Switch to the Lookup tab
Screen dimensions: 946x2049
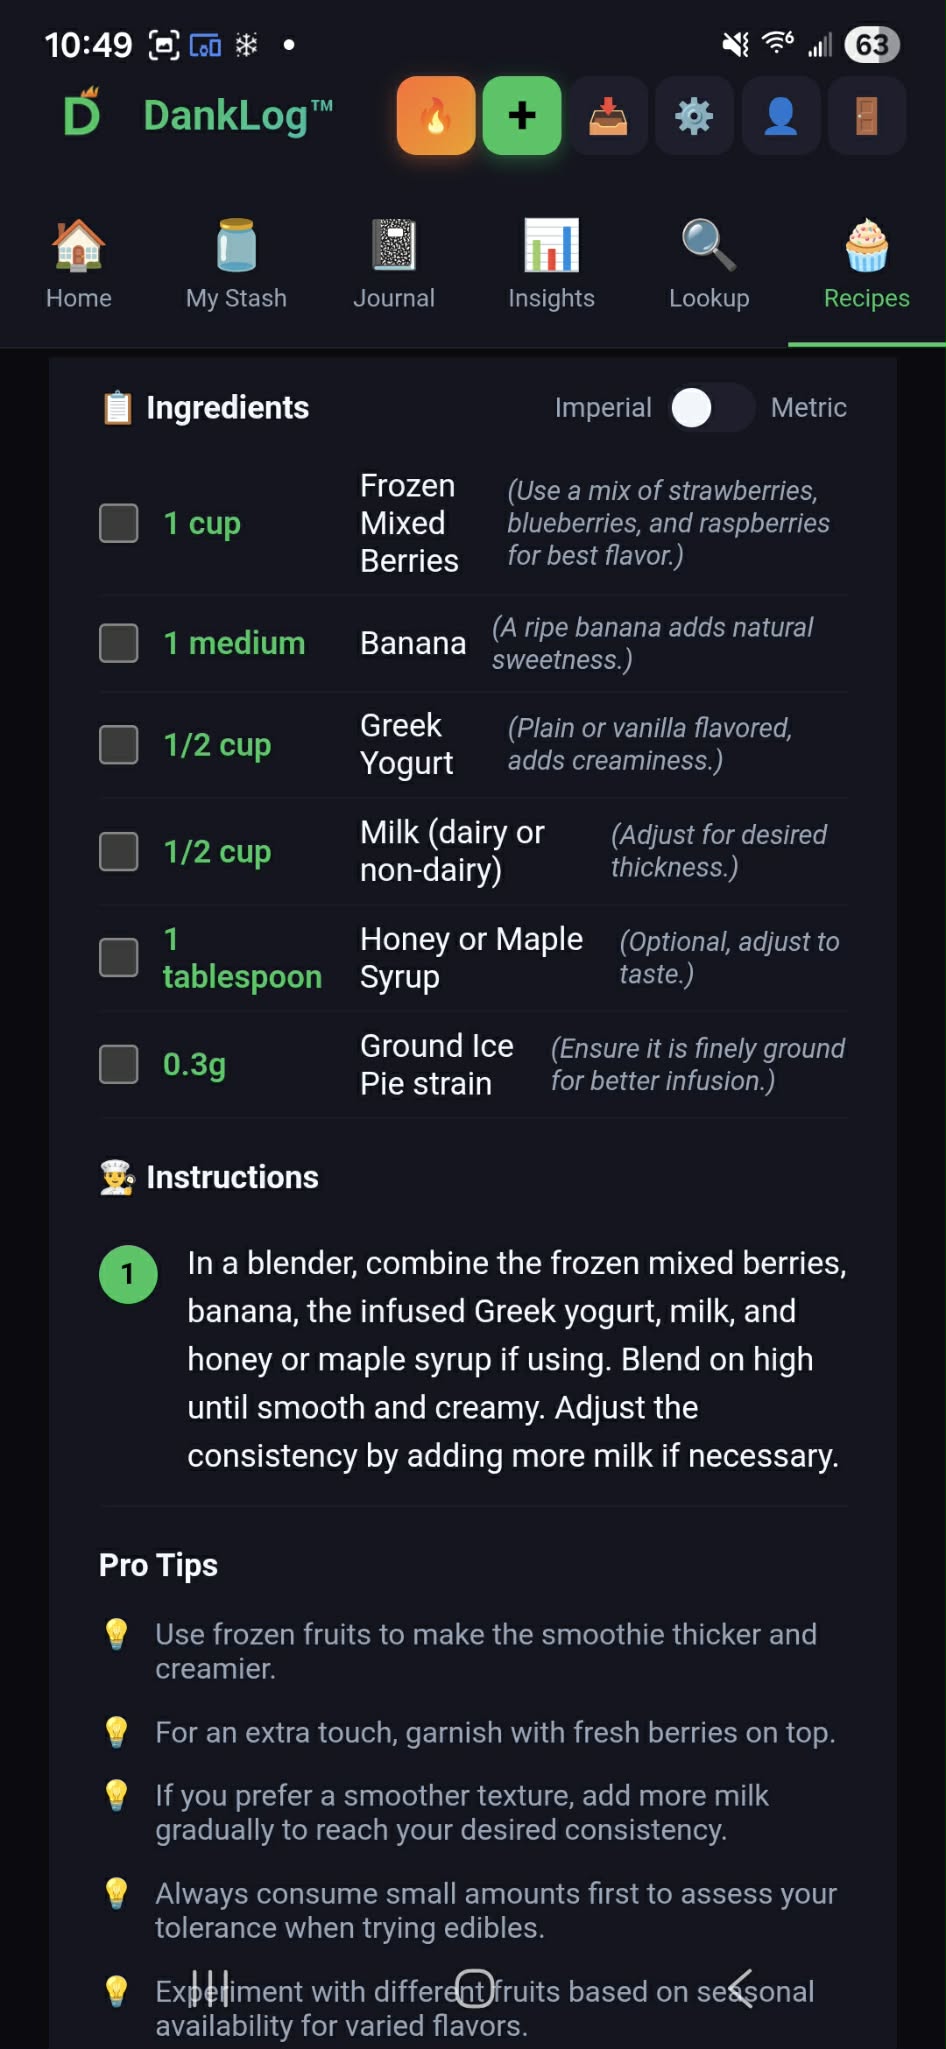click(709, 262)
